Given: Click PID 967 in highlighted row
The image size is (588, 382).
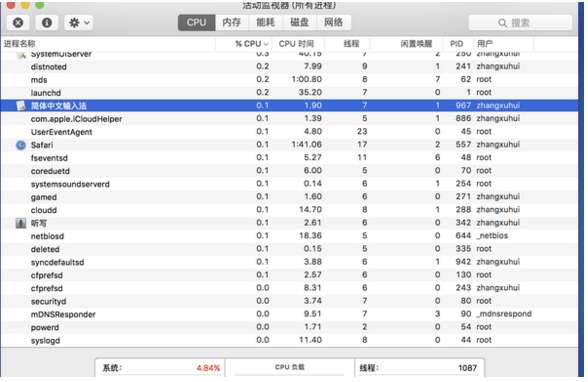Looking at the screenshot, I should click(463, 105).
